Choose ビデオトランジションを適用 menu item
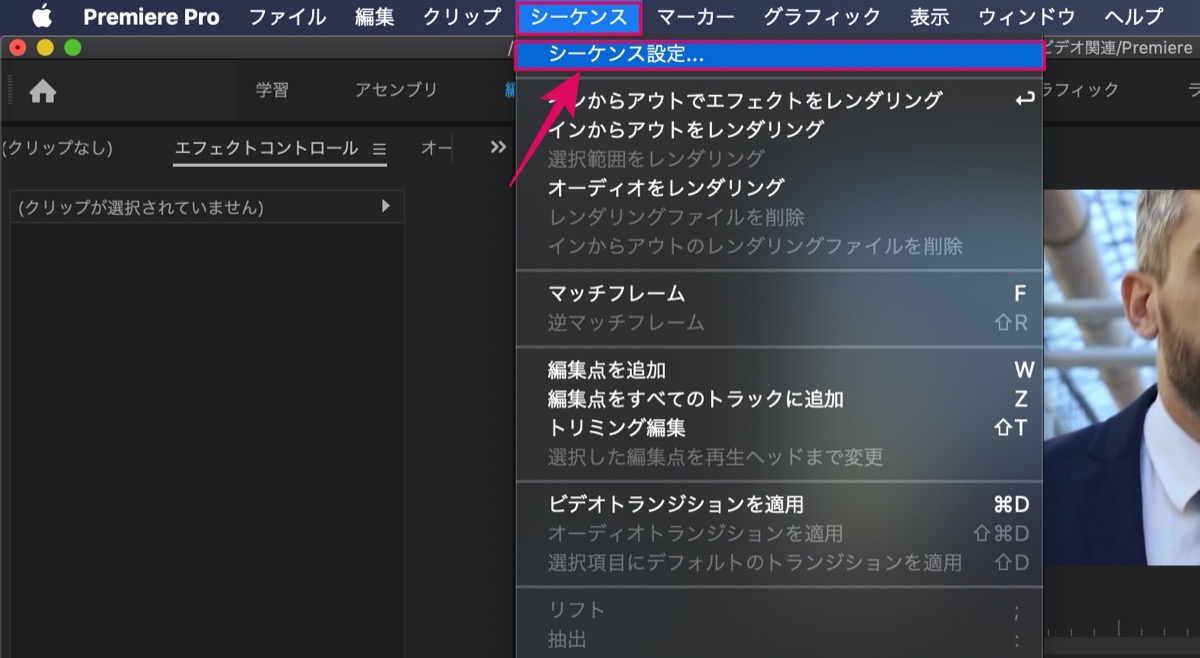 coord(780,505)
